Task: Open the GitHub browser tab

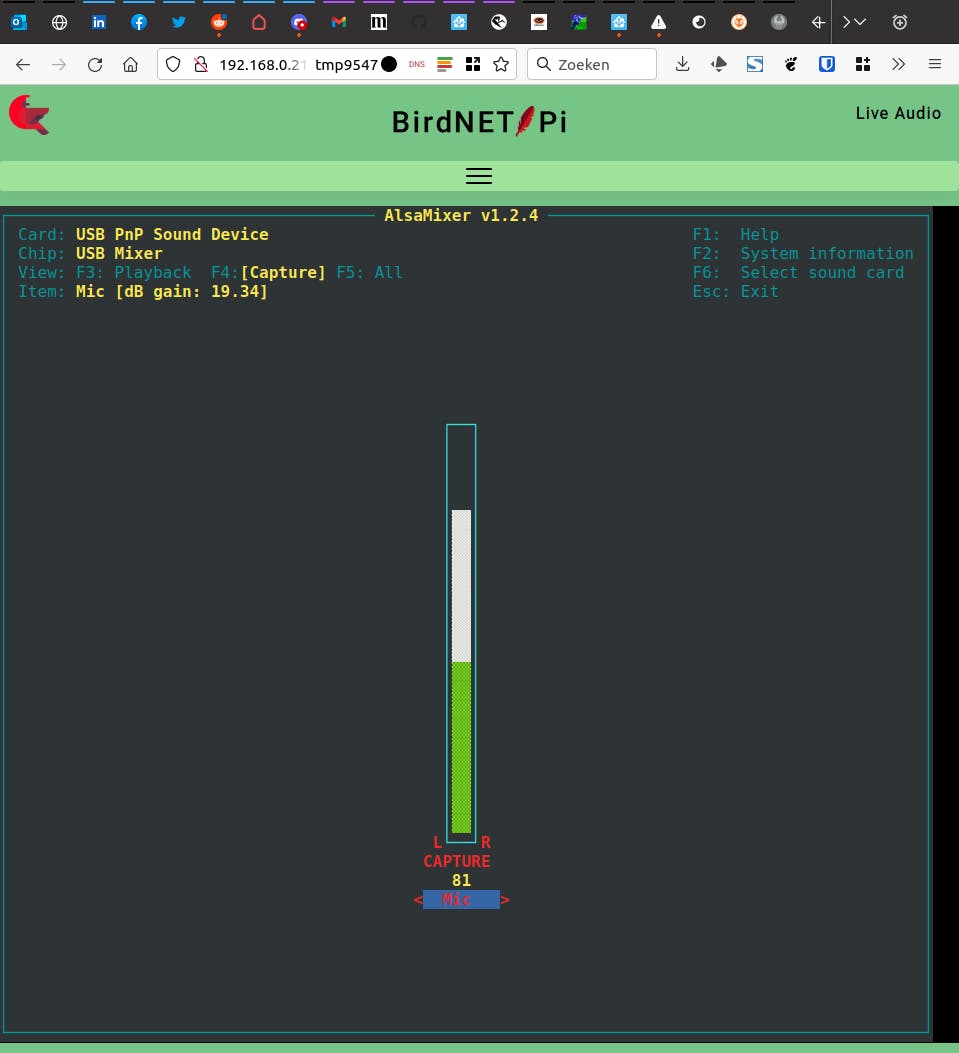Action: [x=419, y=22]
